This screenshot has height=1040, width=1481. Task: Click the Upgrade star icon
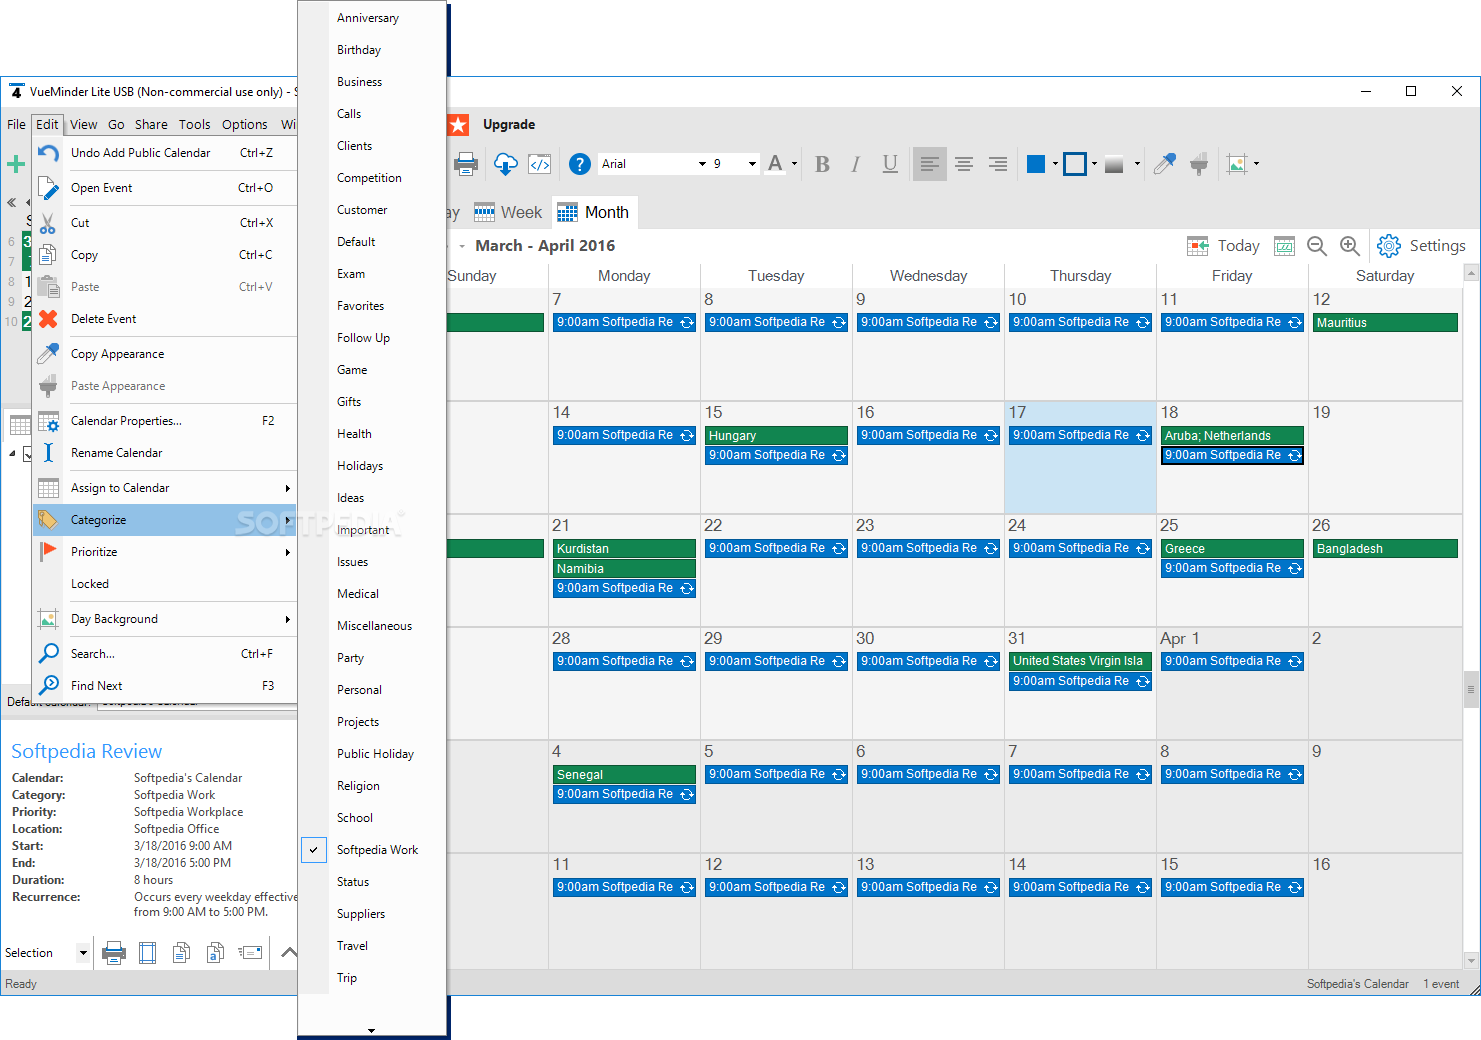pyautogui.click(x=458, y=125)
